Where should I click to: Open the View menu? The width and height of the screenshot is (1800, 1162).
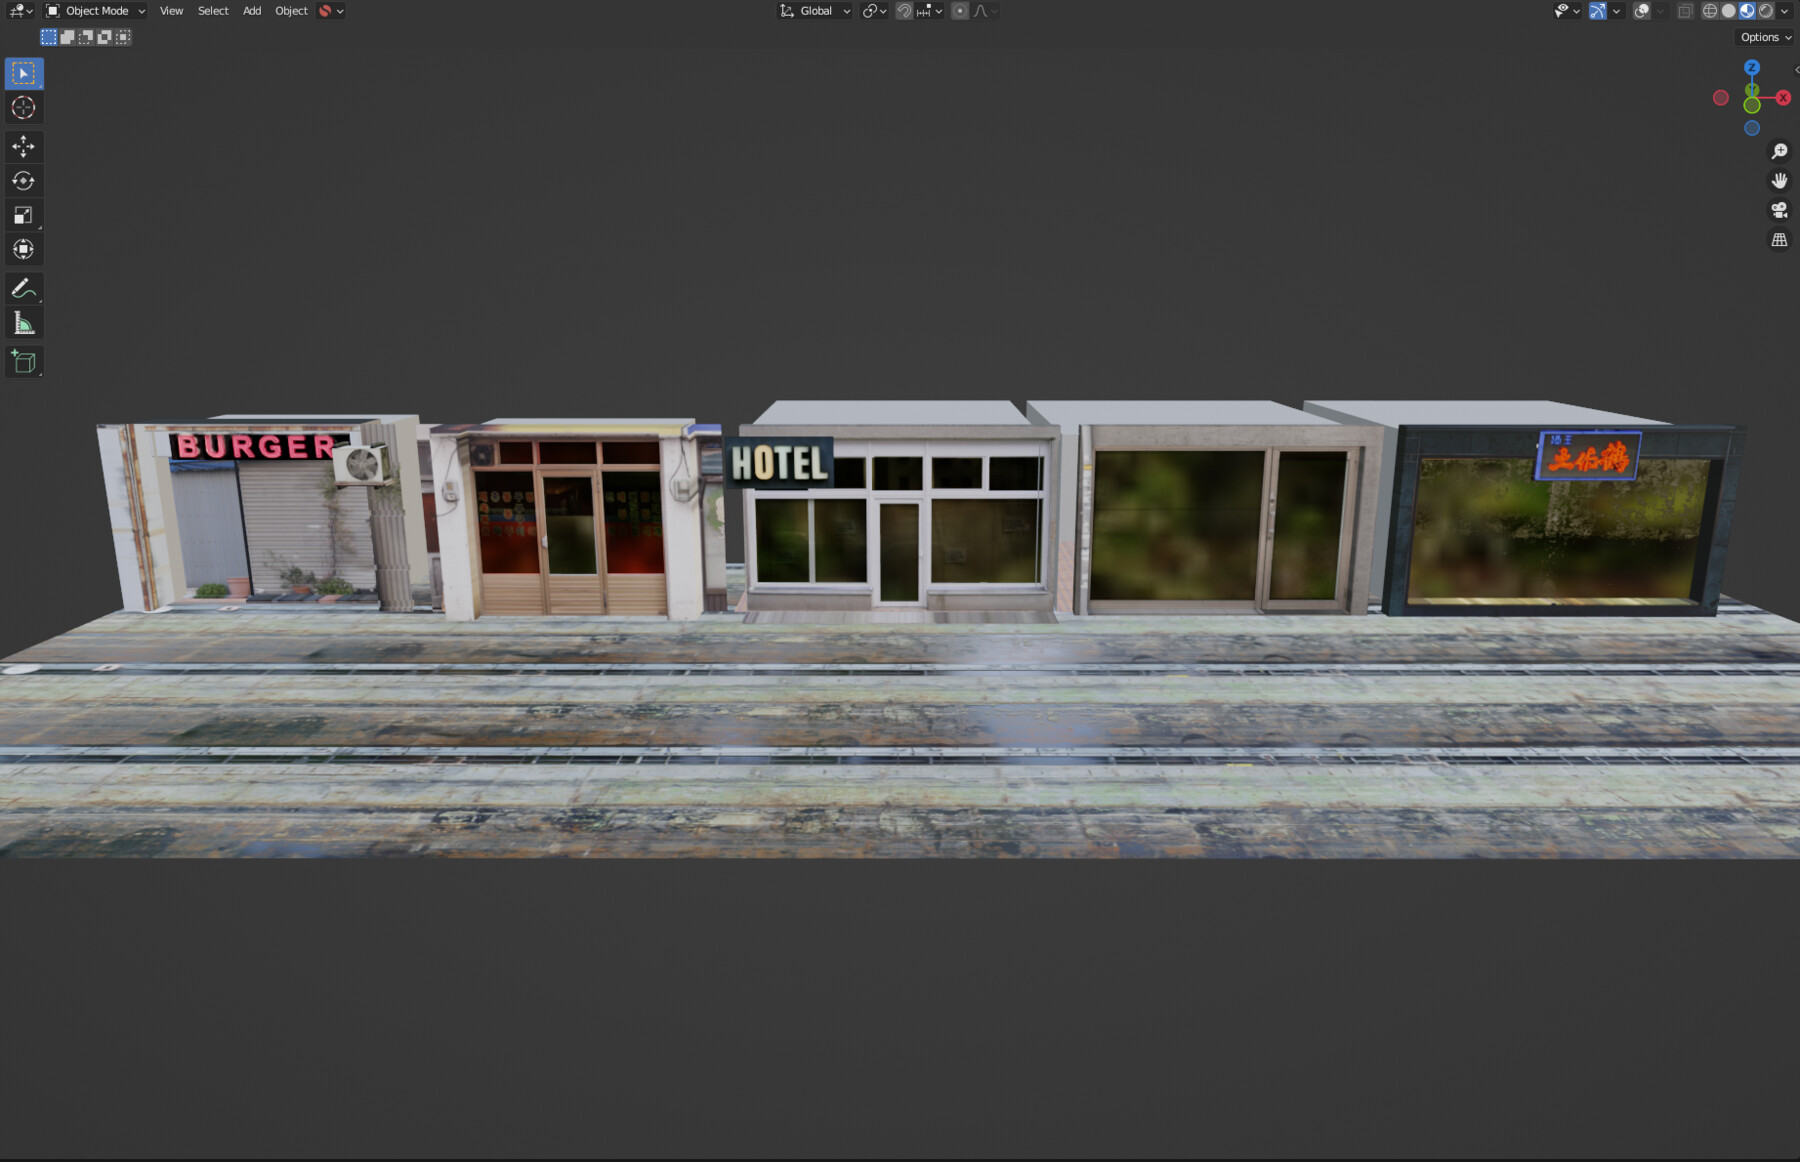pyautogui.click(x=171, y=10)
